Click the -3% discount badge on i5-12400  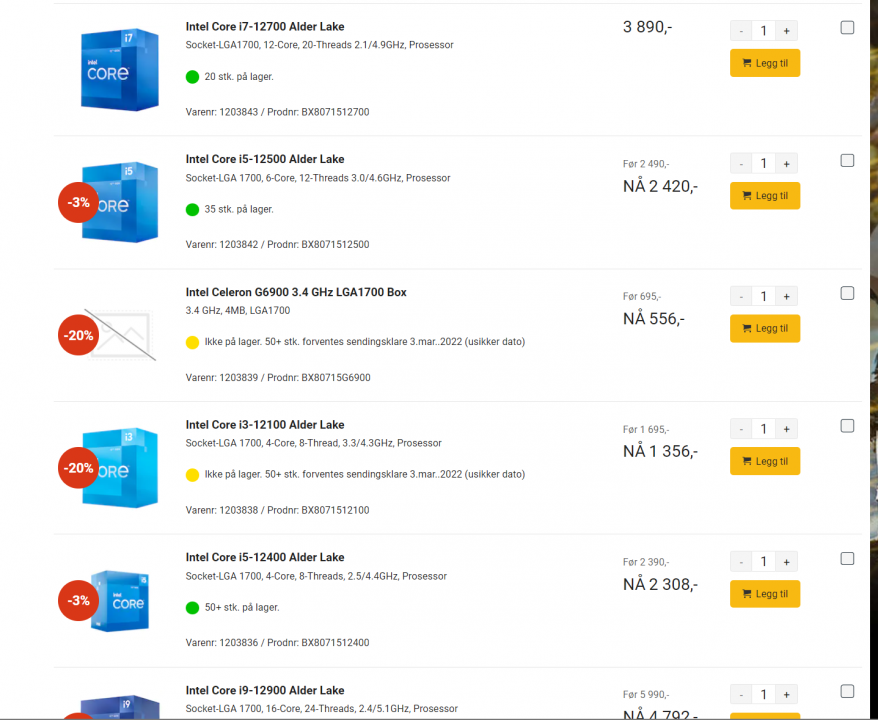(x=78, y=600)
